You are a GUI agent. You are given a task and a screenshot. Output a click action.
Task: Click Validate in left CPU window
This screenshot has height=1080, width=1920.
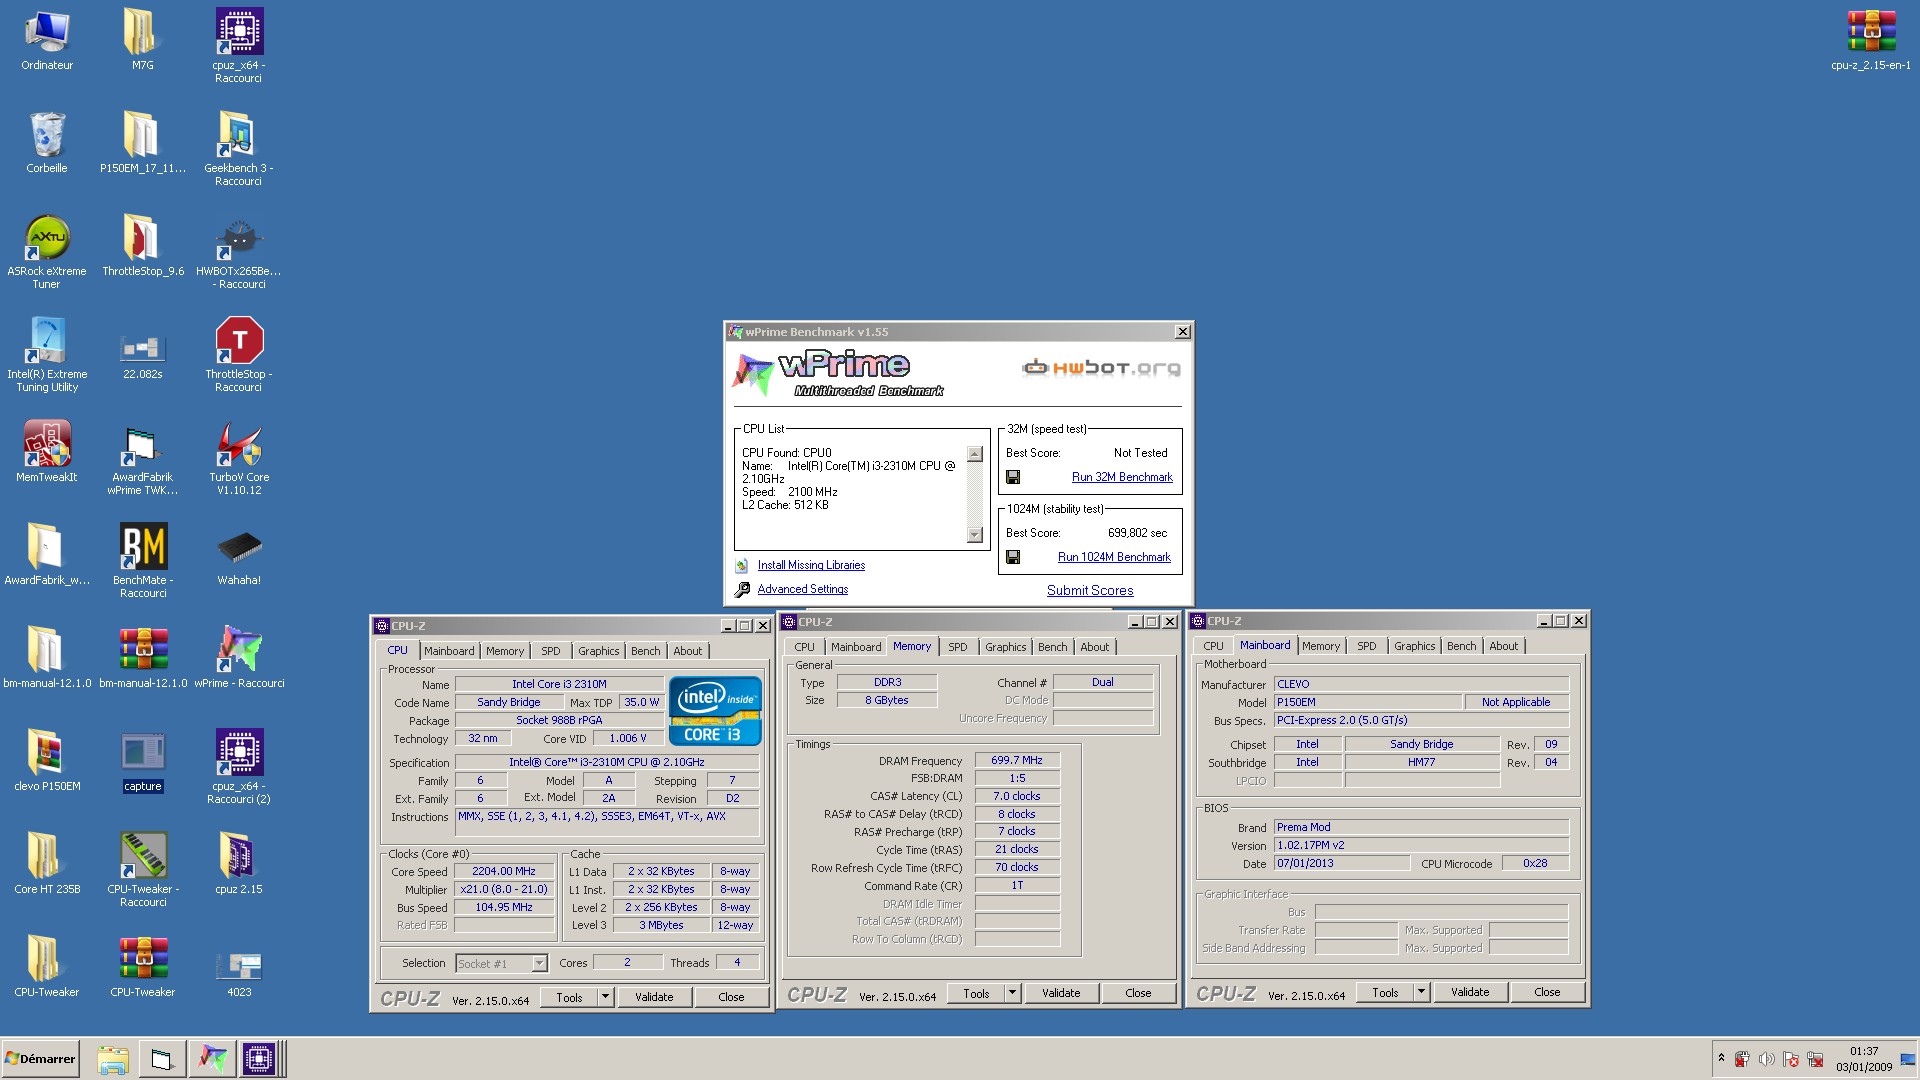(x=654, y=997)
